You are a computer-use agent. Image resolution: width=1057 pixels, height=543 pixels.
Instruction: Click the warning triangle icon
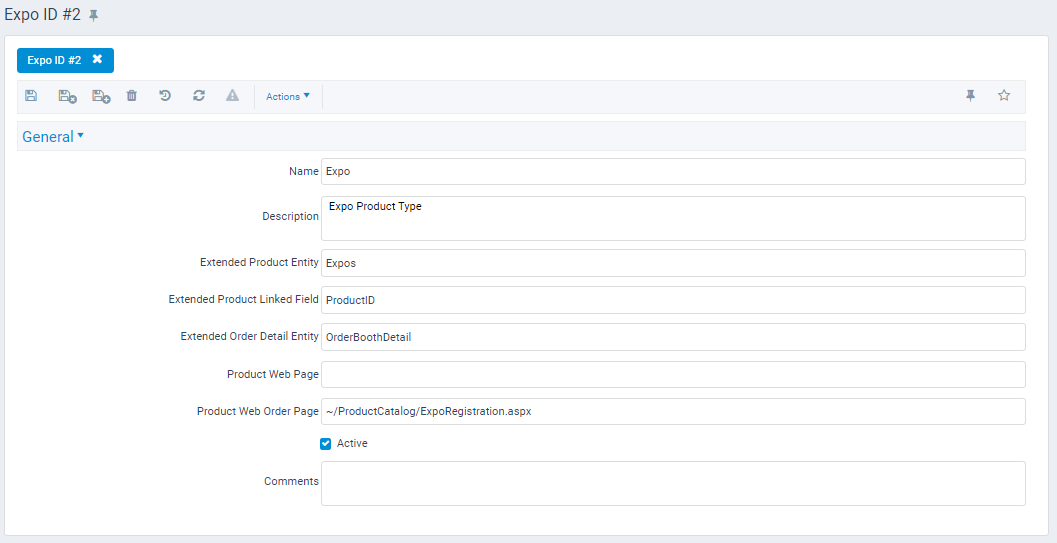[x=232, y=96]
